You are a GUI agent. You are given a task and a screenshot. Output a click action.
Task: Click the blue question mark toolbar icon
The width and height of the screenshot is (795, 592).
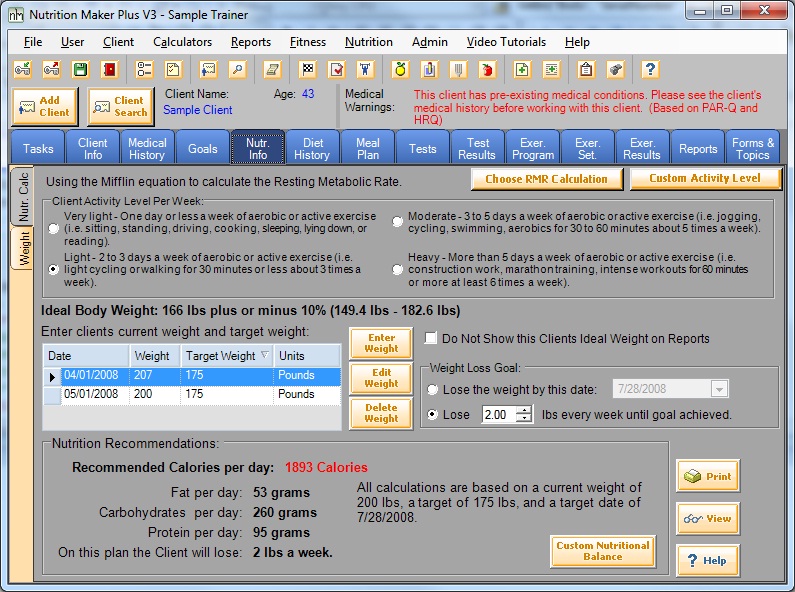[650, 69]
